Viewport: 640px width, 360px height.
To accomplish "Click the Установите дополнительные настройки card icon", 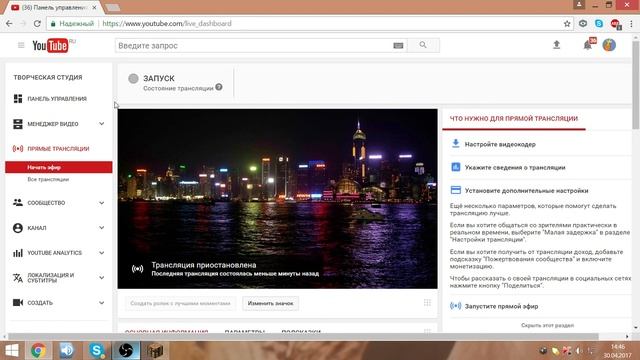I will 456,190.
